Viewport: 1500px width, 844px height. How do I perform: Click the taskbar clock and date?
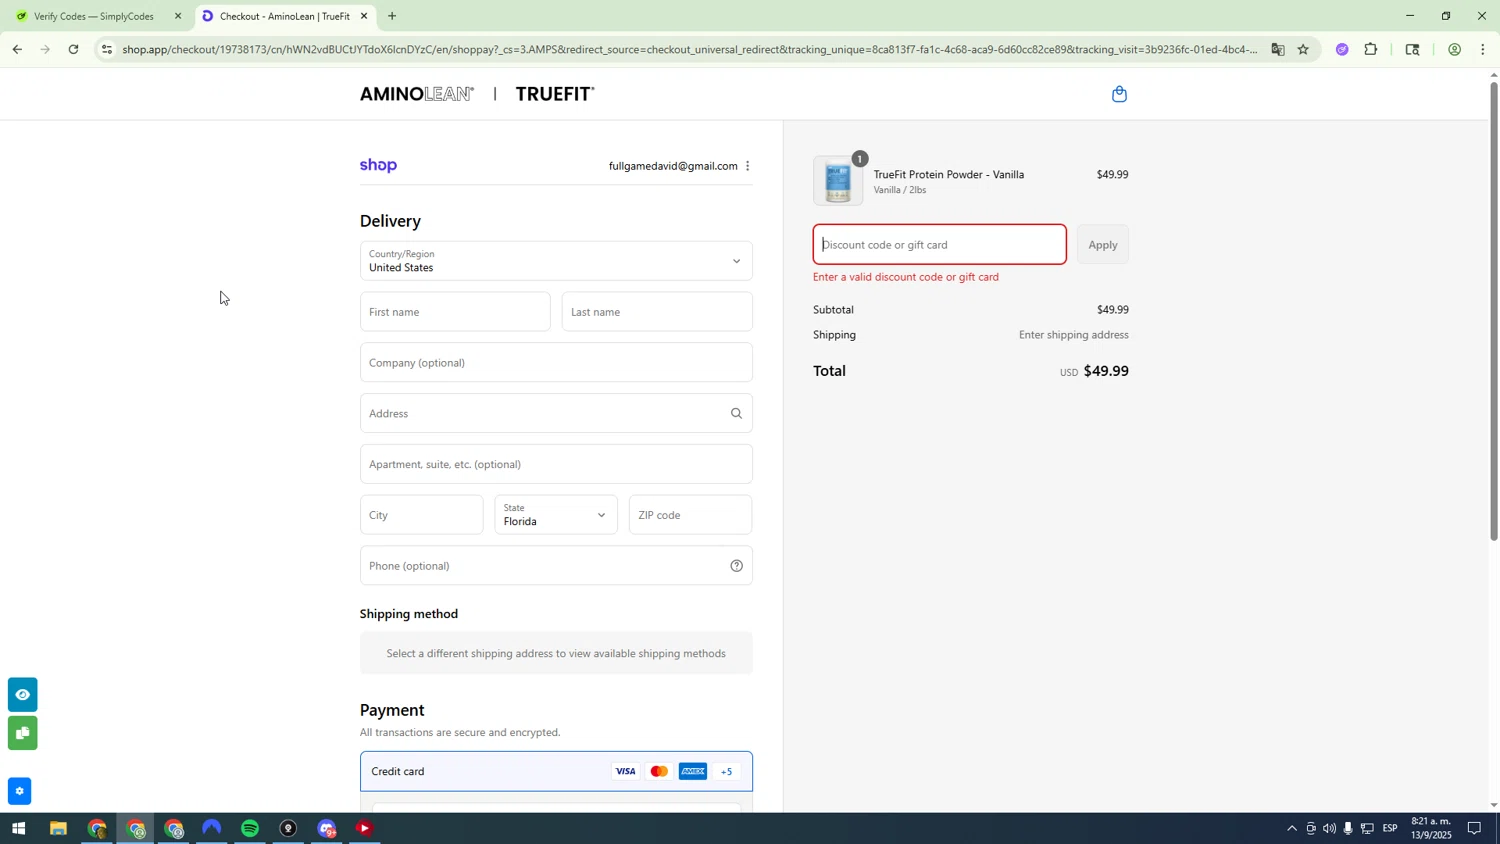tap(1431, 828)
